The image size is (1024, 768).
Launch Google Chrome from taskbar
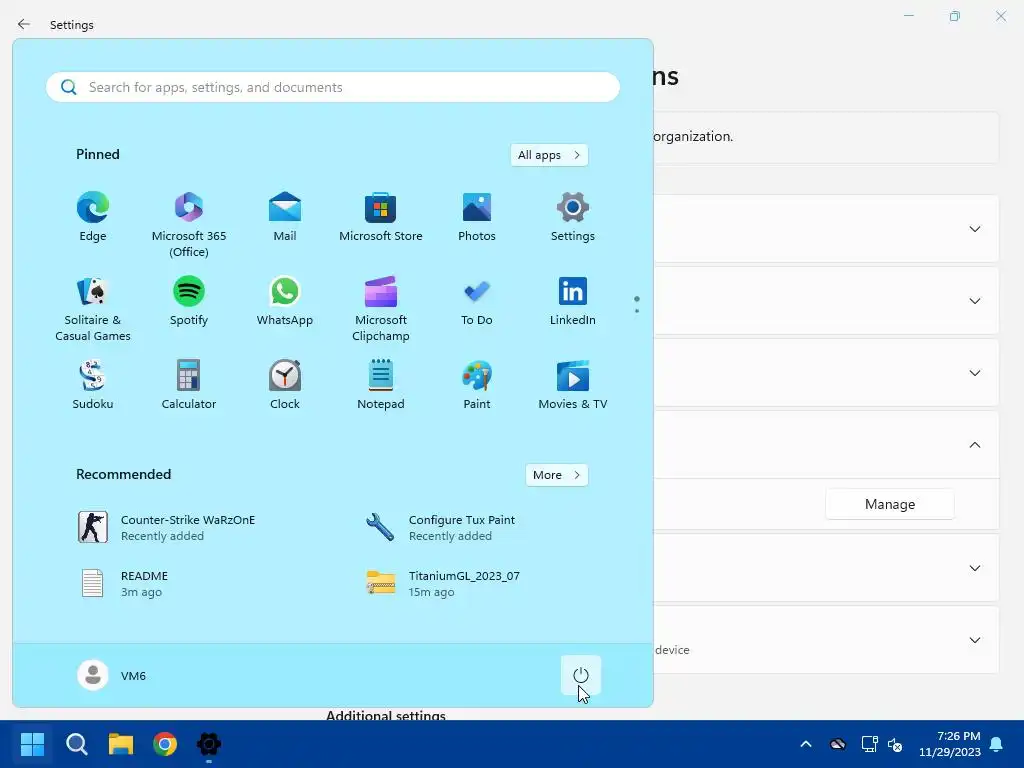click(x=165, y=744)
